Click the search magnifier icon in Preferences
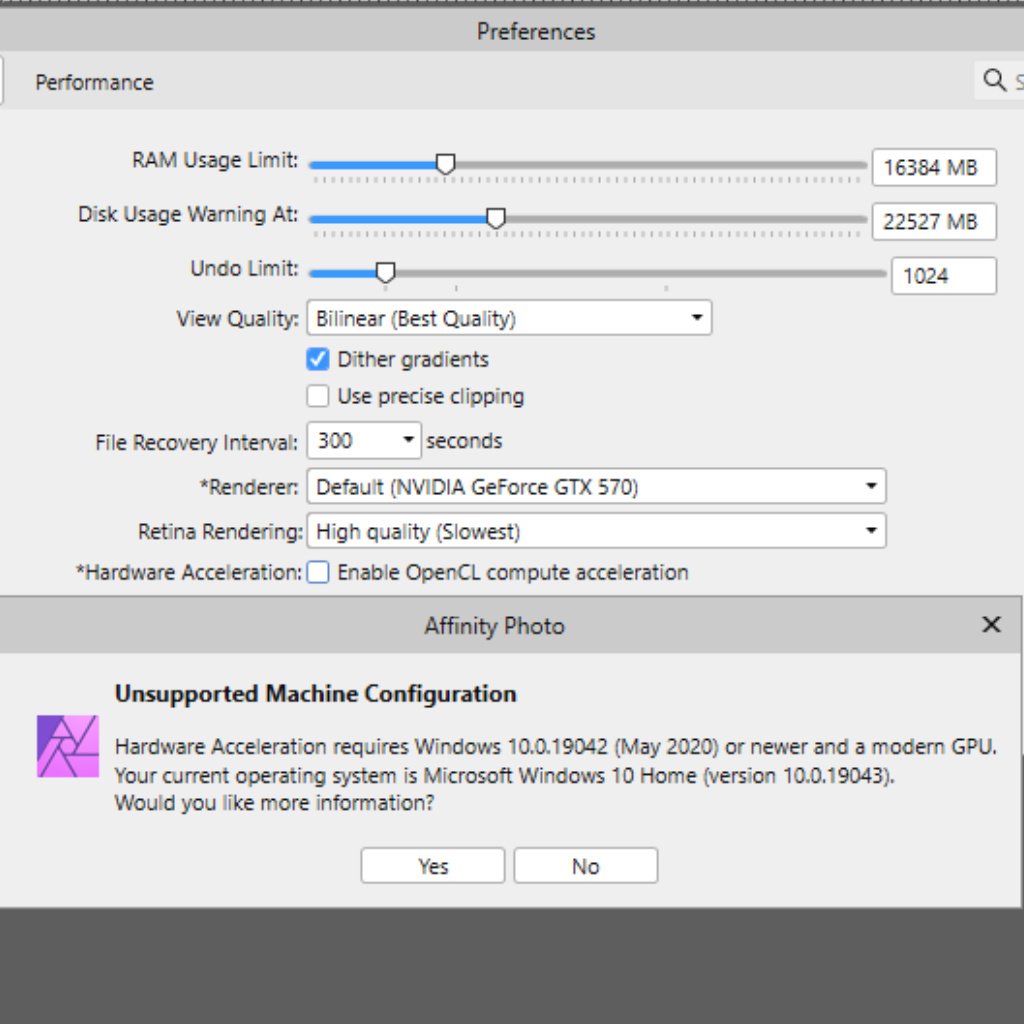Viewport: 1024px width, 1024px height. point(994,80)
